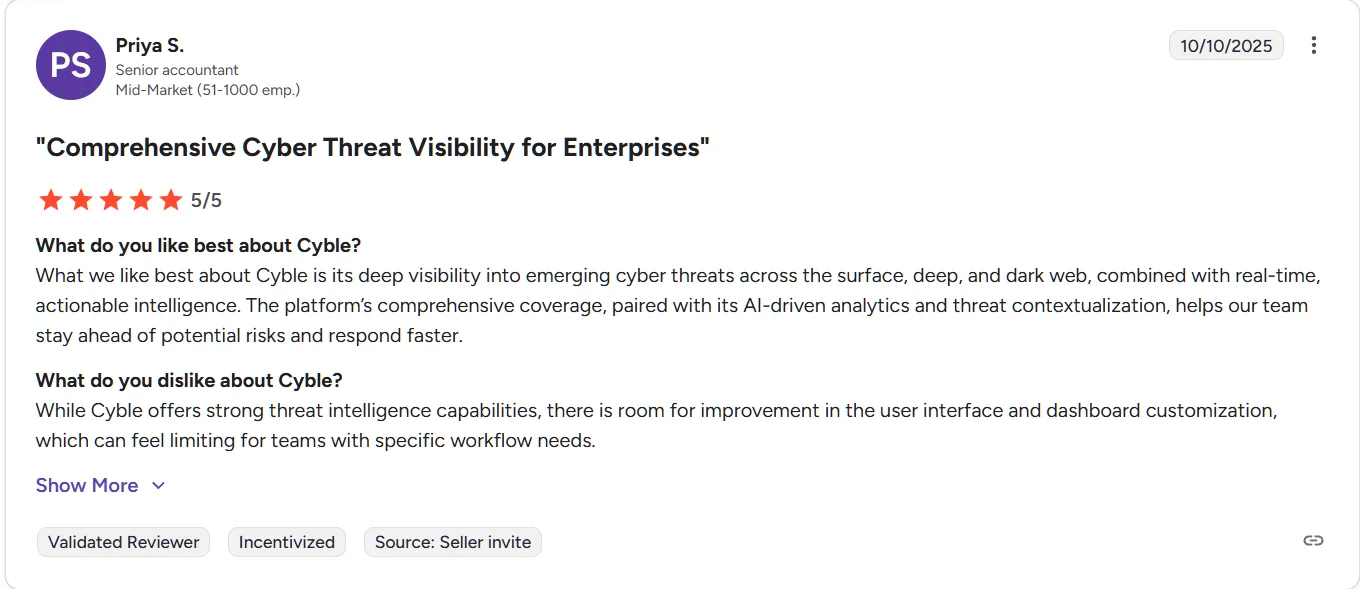Screen dimensions: 1360x589
Task: Open the three-dot review options menu
Action: (x=1314, y=45)
